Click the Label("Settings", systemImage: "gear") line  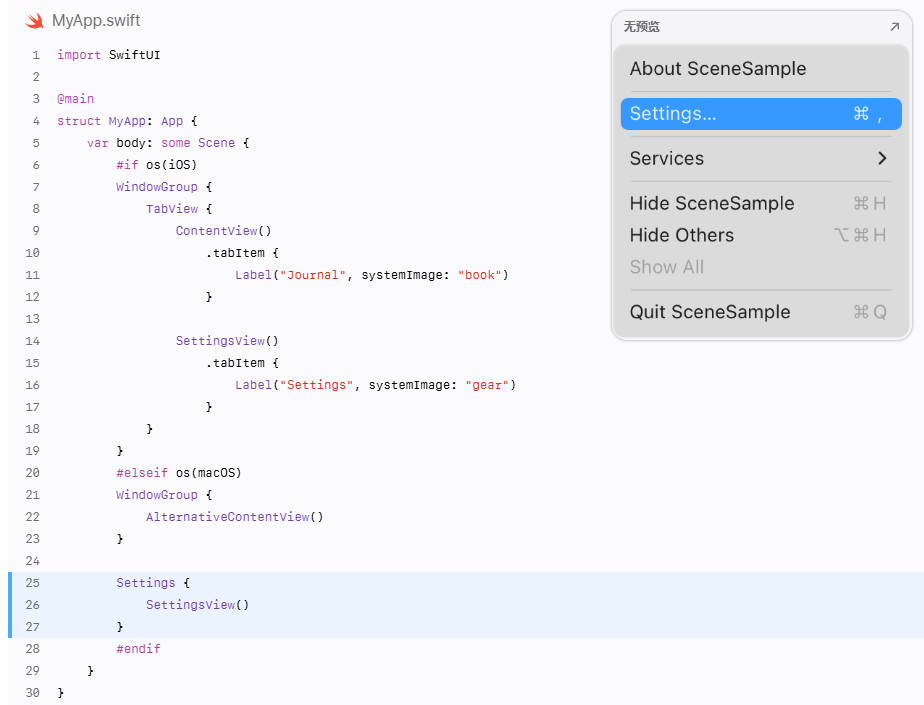point(375,385)
